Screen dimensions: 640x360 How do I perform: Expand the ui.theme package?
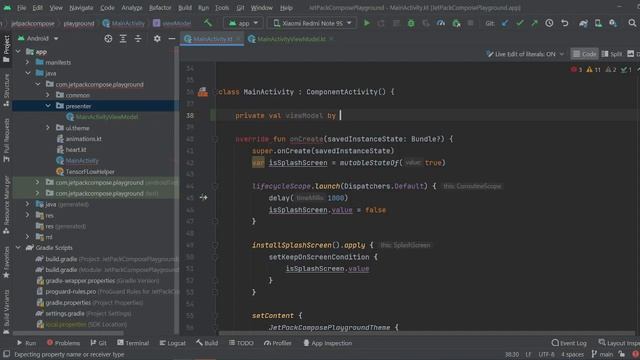coord(48,128)
